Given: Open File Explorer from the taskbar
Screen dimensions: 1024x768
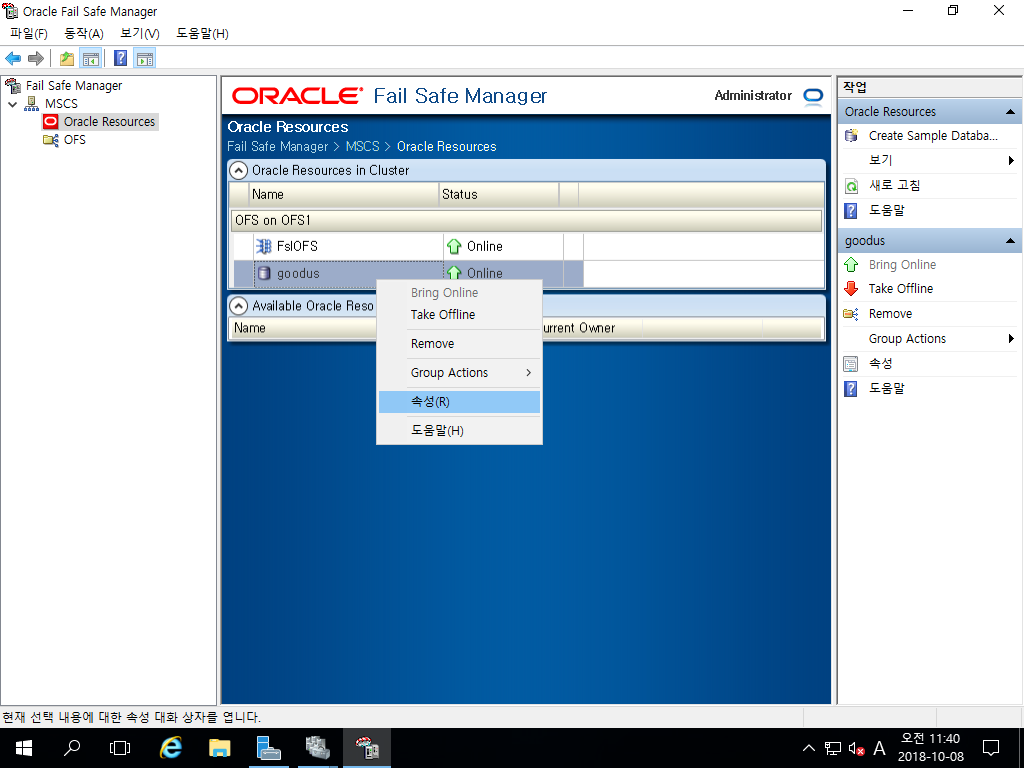Looking at the screenshot, I should click(219, 748).
